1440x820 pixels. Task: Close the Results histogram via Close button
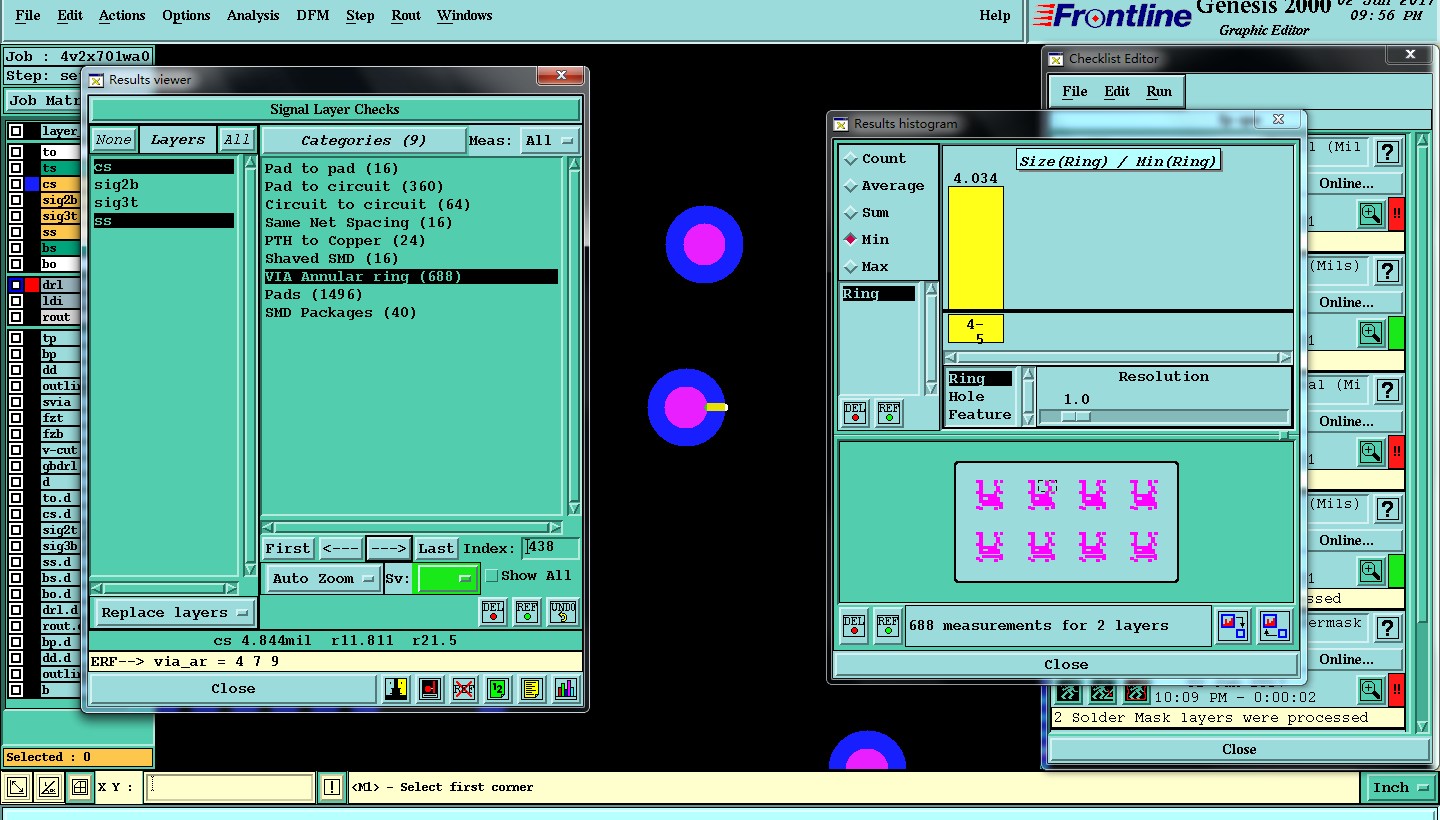click(1066, 665)
